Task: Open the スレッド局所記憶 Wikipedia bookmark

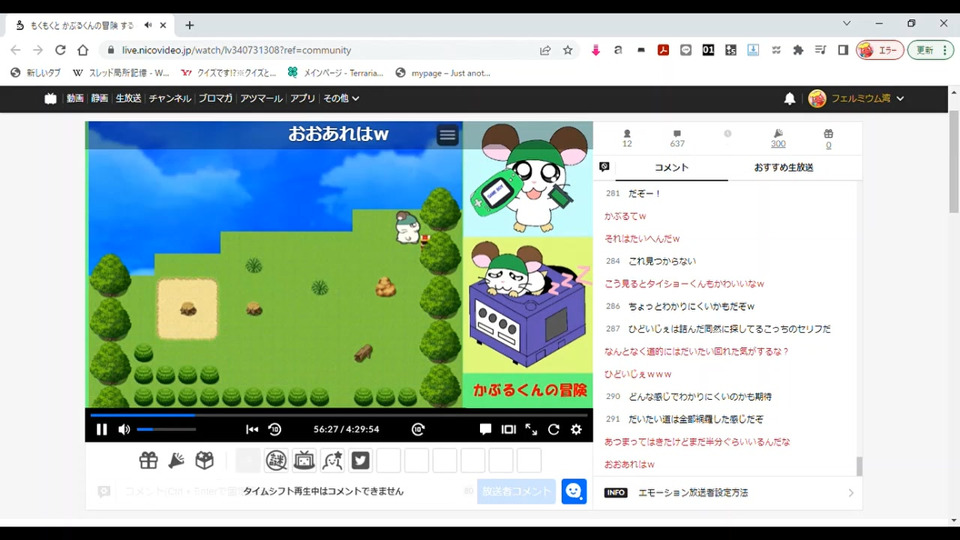Action: click(121, 73)
